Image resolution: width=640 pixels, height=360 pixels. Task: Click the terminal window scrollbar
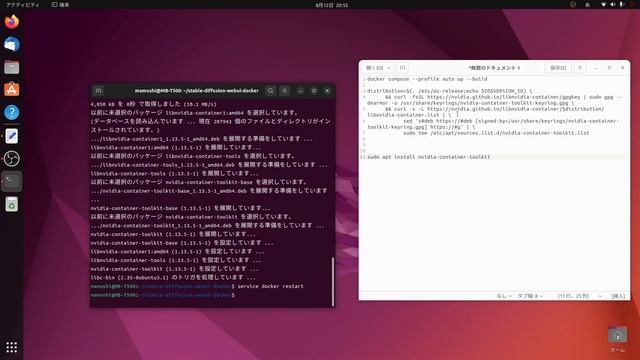point(333,281)
